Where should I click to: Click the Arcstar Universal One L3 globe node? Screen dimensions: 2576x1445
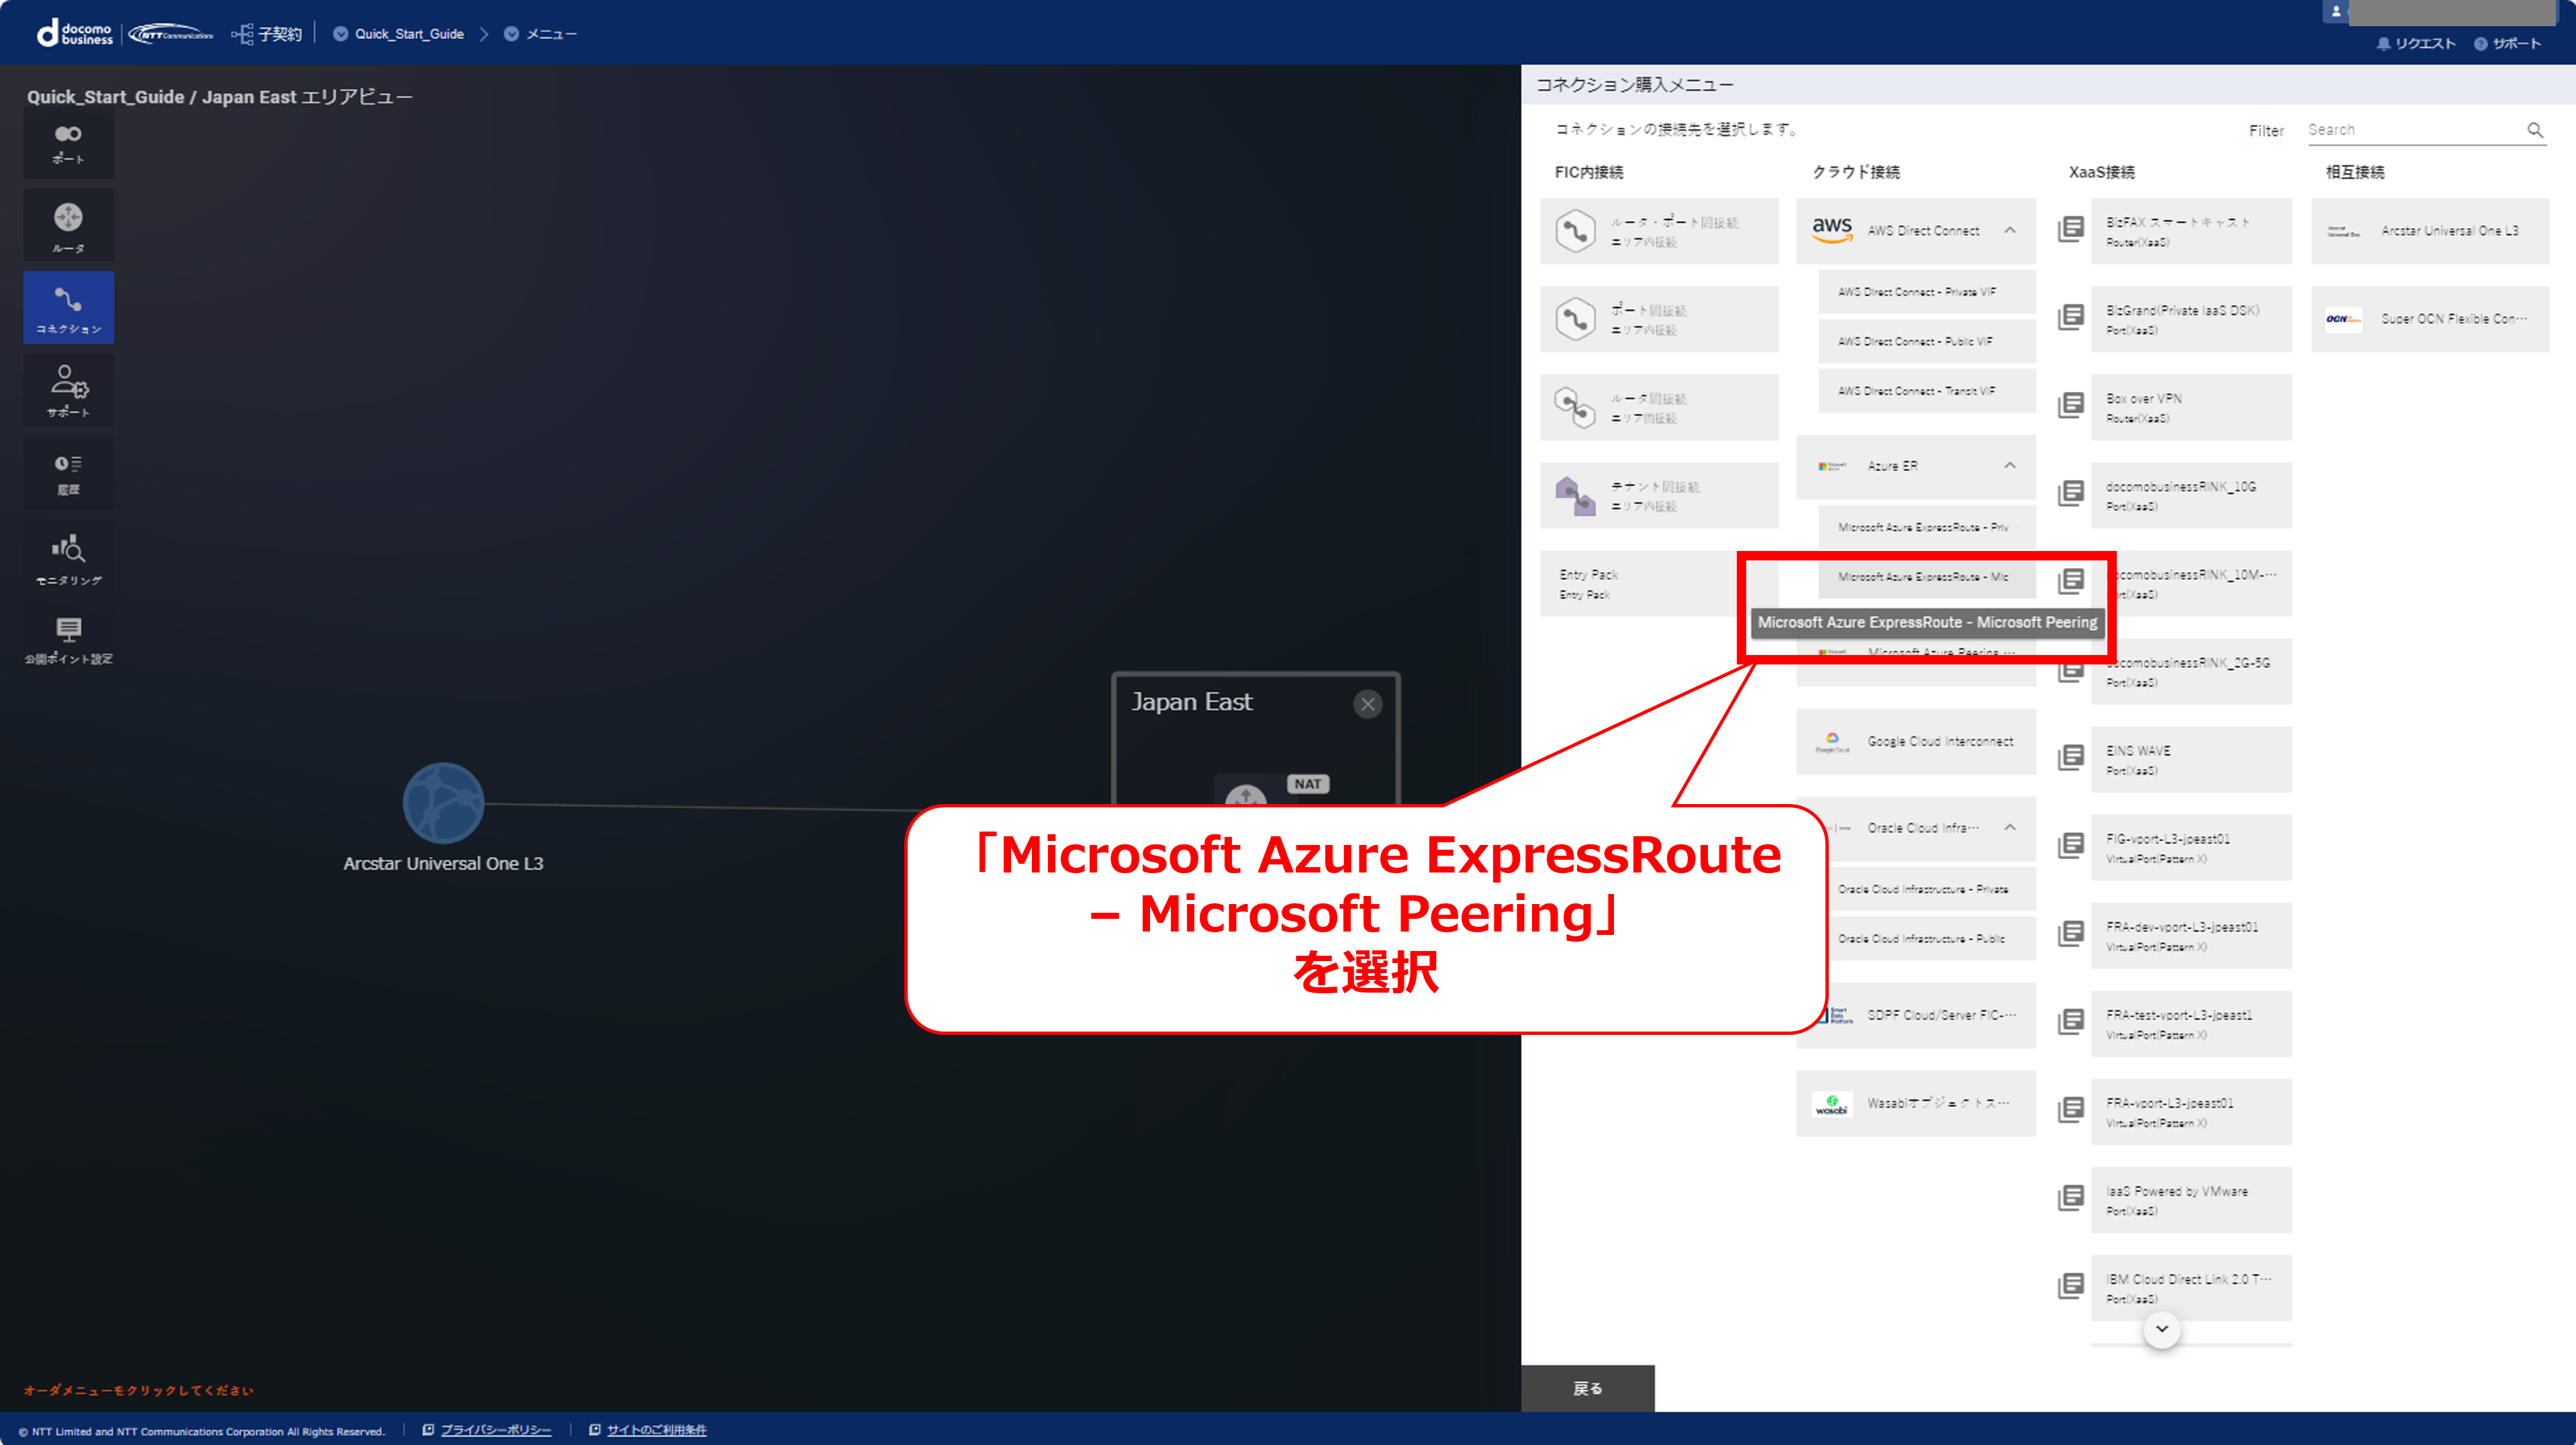coord(443,803)
